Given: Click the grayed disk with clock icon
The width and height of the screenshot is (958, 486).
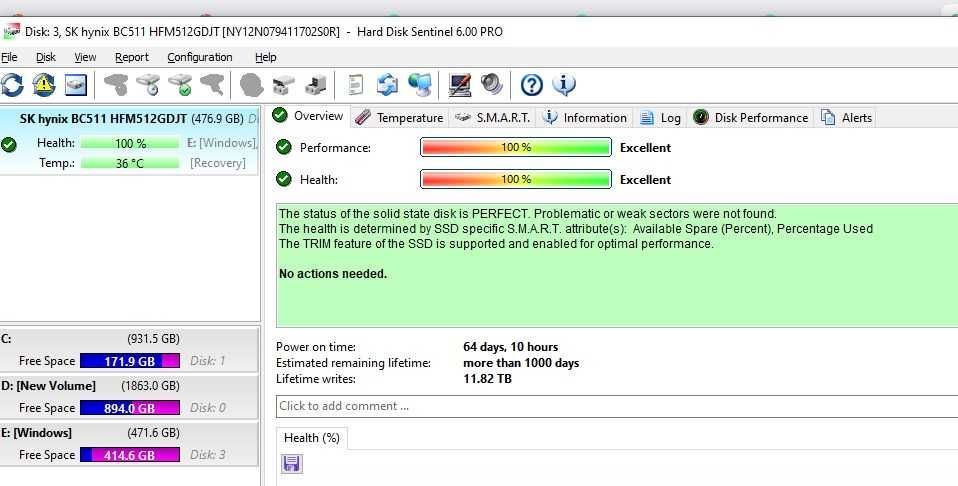Looking at the screenshot, I should [x=148, y=84].
